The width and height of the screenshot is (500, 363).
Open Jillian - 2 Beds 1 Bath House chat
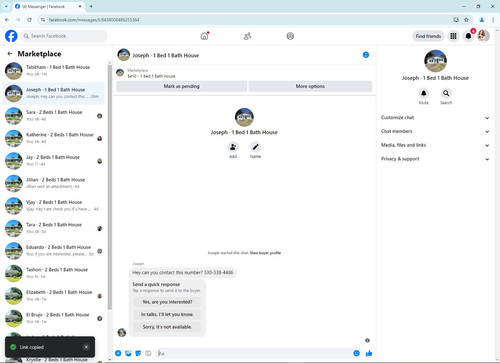[x=54, y=183]
